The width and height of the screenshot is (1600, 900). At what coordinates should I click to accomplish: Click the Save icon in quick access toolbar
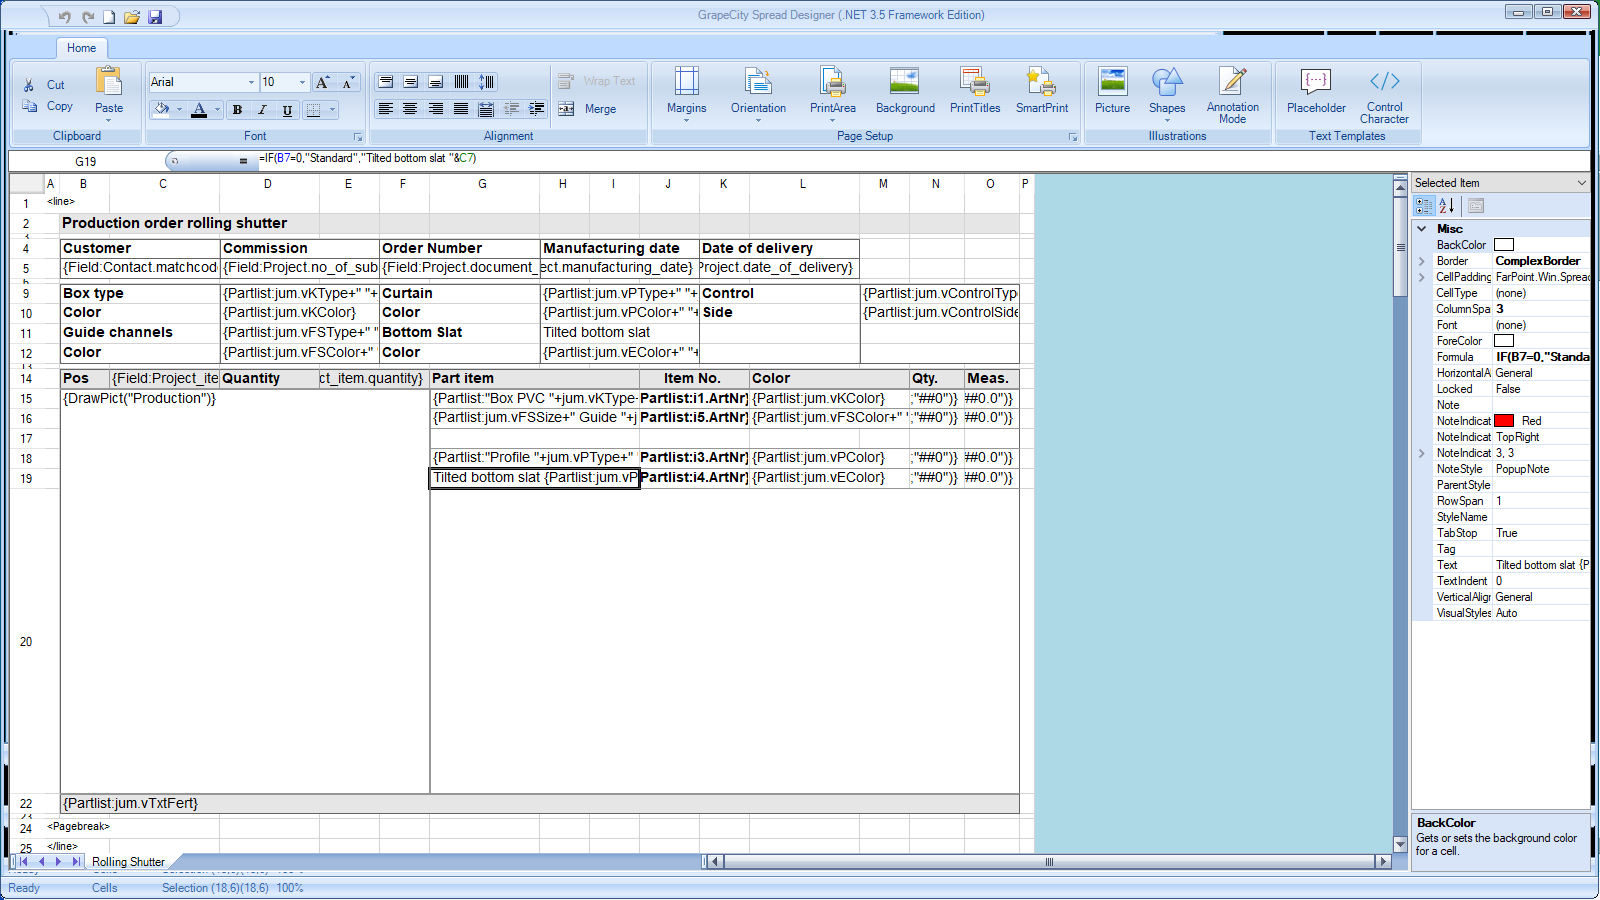[x=155, y=17]
